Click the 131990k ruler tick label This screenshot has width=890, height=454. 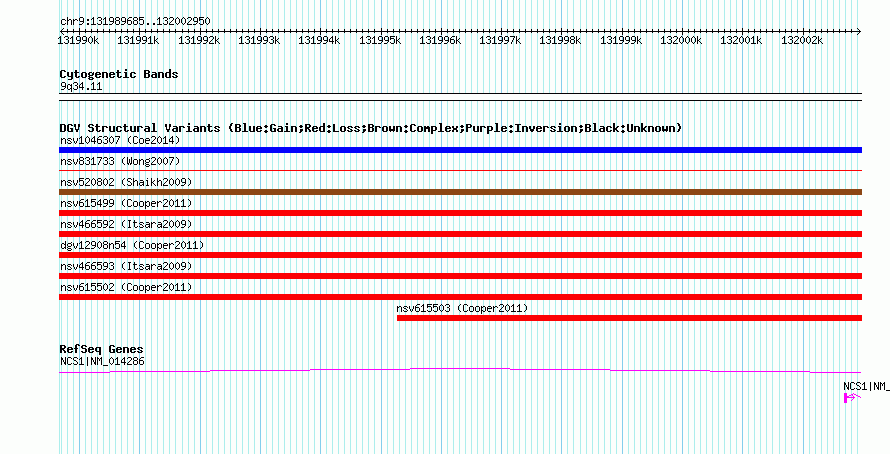78,41
